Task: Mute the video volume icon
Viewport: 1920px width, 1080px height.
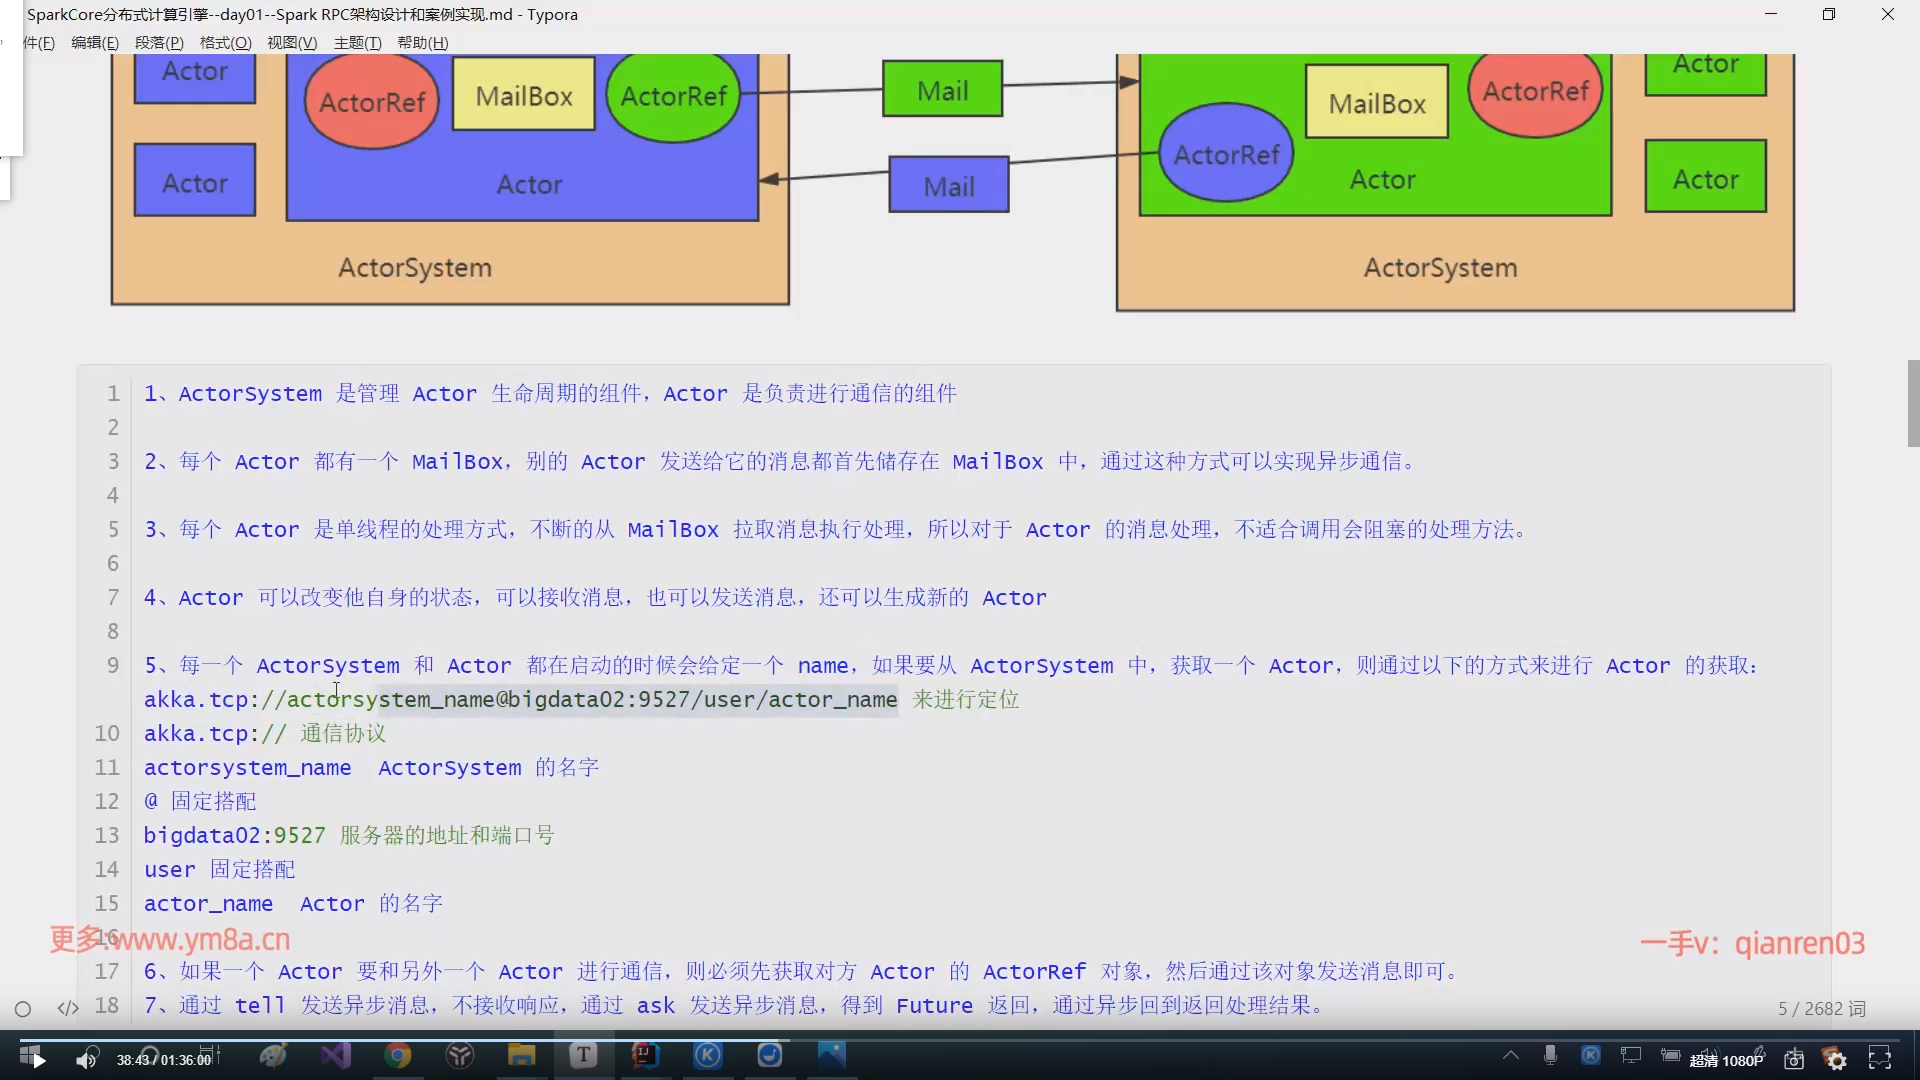Action: [x=86, y=1060]
